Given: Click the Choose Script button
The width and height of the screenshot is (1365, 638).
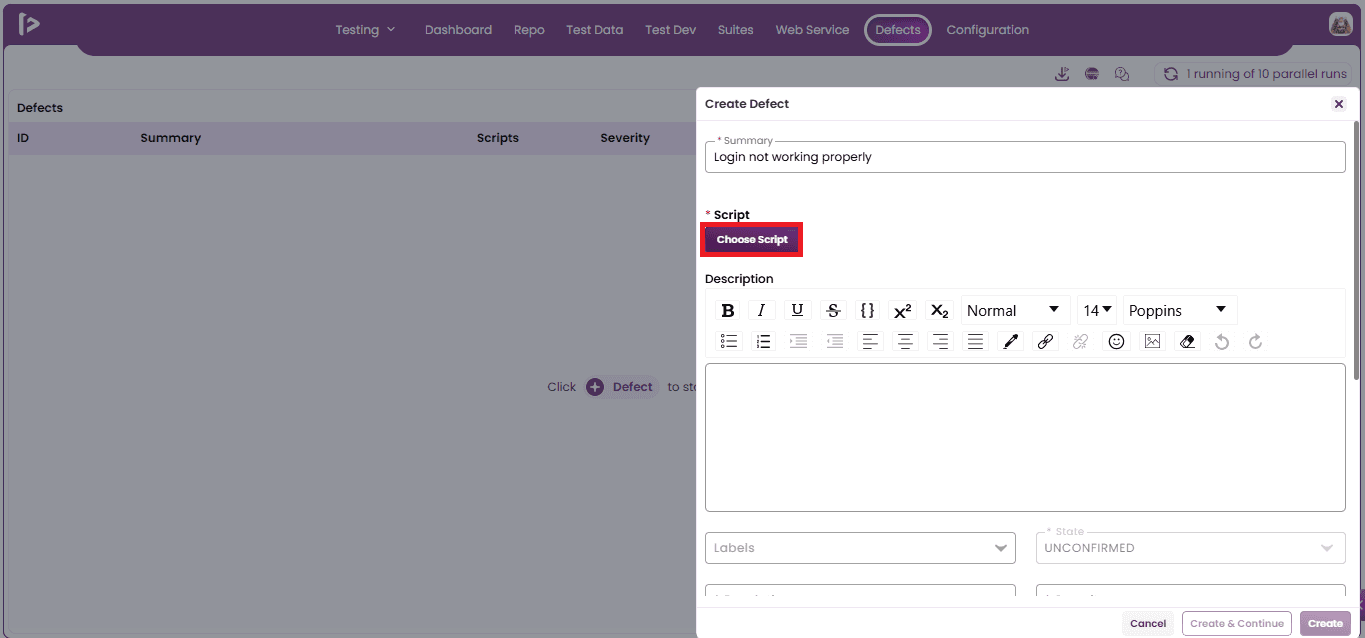Looking at the screenshot, I should click(x=752, y=240).
